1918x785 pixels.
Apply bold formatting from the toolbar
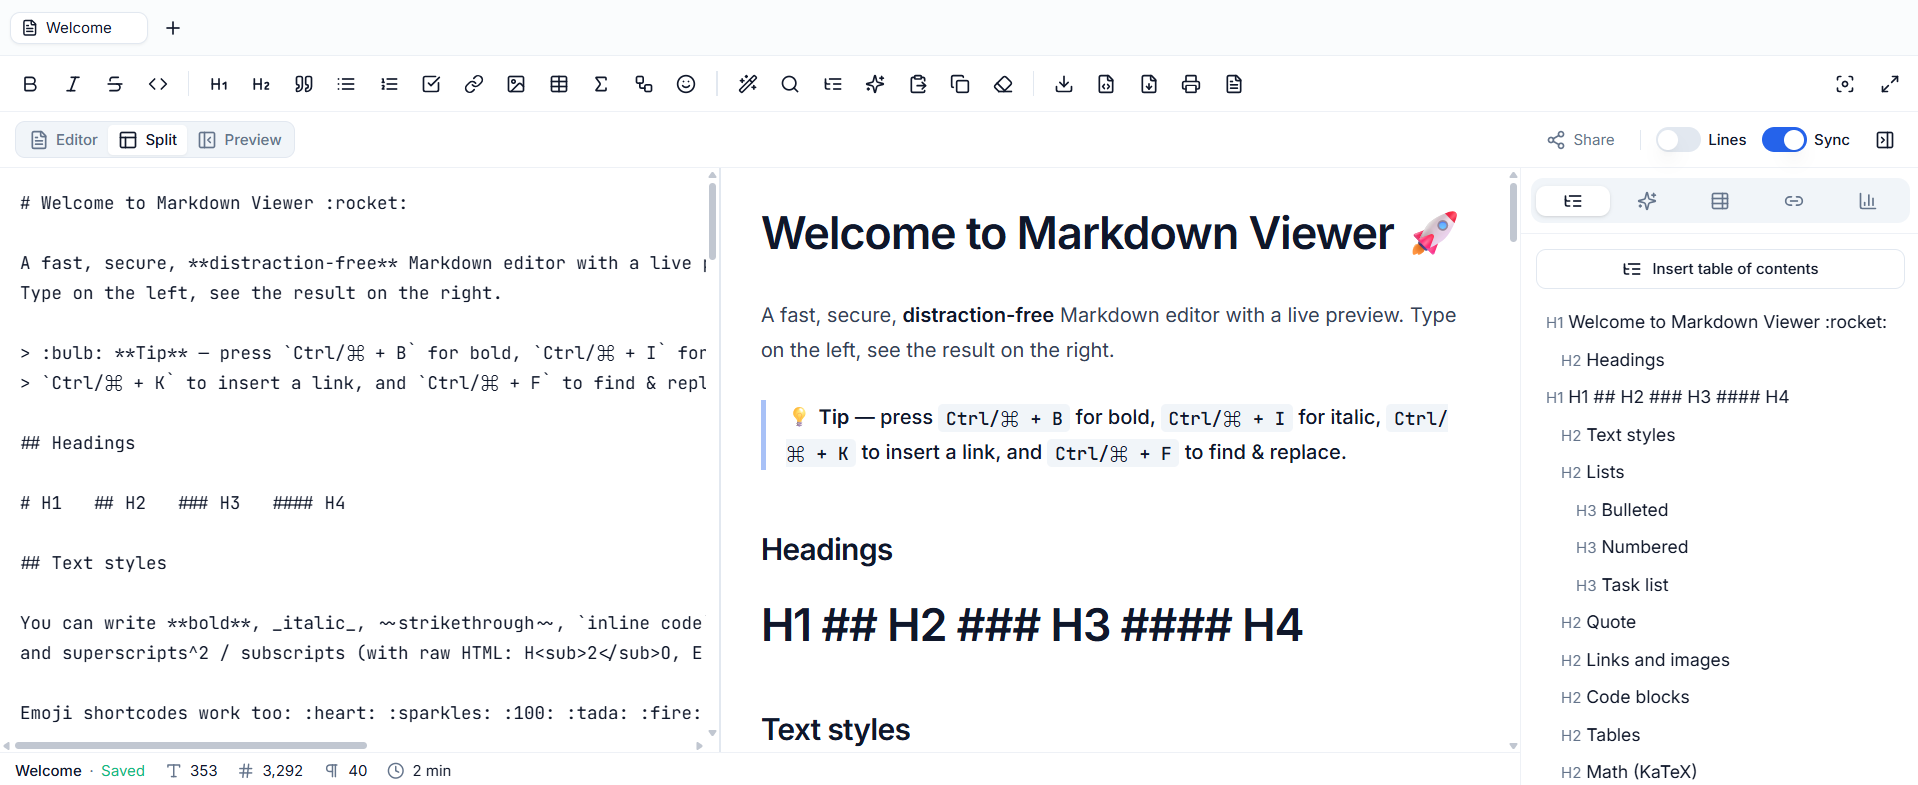click(30, 84)
